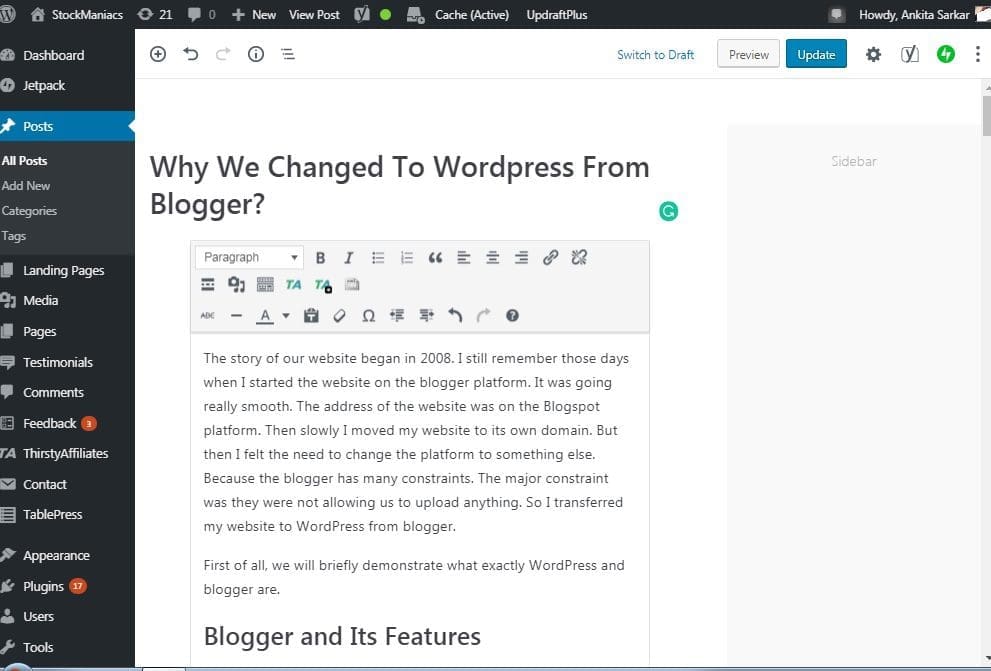The width and height of the screenshot is (991, 671).
Task: Open the Paragraph format dropdown
Action: pyautogui.click(x=250, y=257)
